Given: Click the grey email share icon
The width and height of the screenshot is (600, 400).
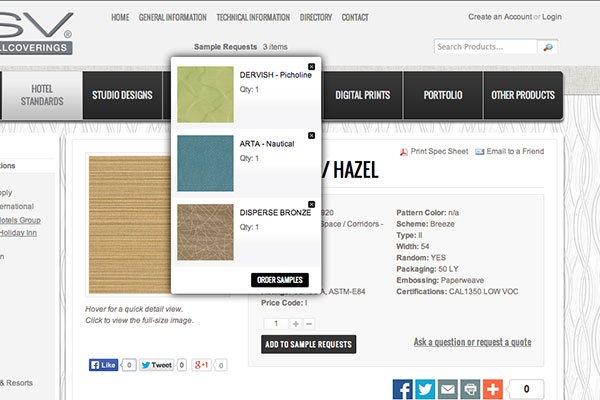Looking at the screenshot, I should pyautogui.click(x=447, y=390).
